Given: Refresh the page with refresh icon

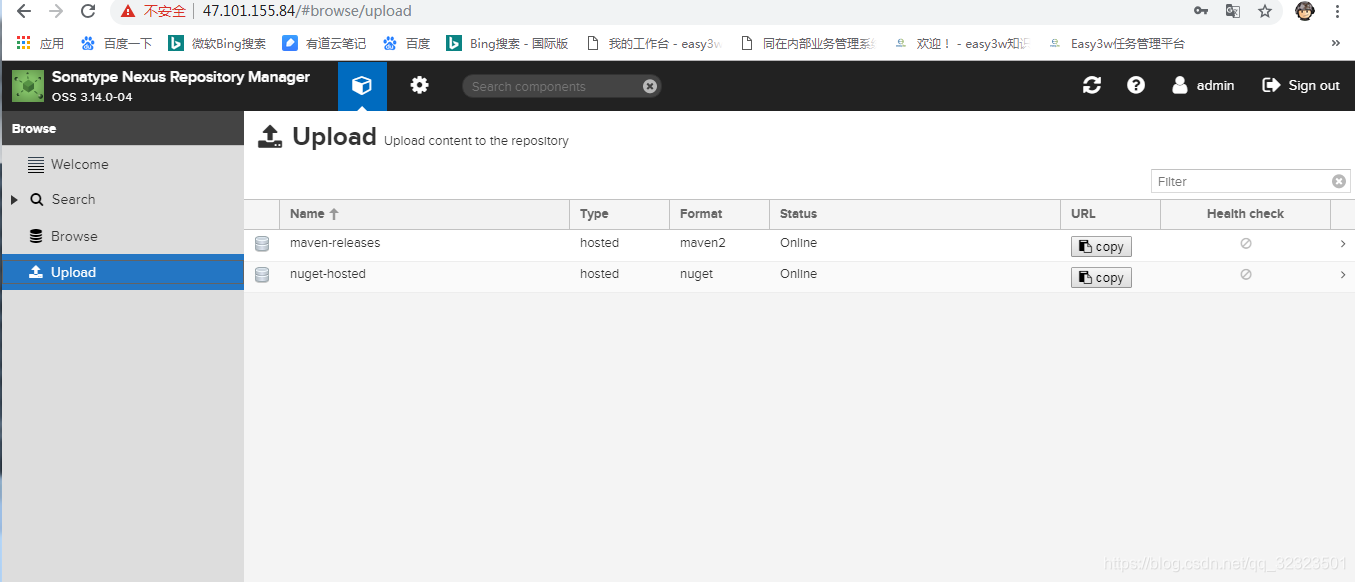Looking at the screenshot, I should tap(1092, 86).
